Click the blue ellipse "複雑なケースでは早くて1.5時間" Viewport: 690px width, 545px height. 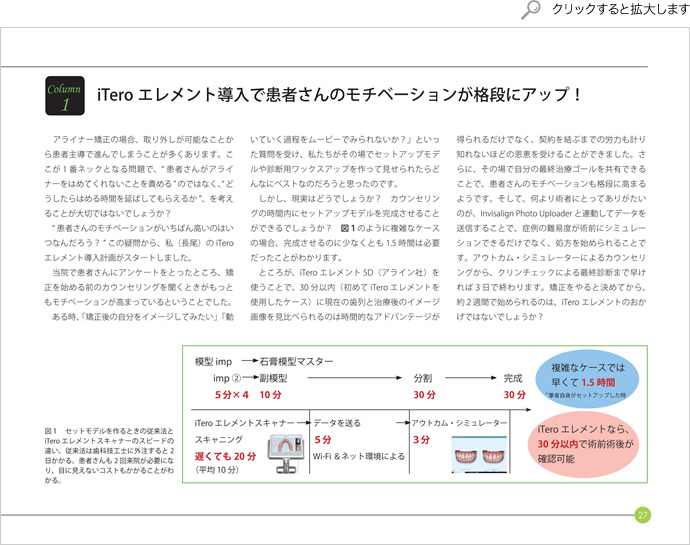pyautogui.click(x=587, y=379)
